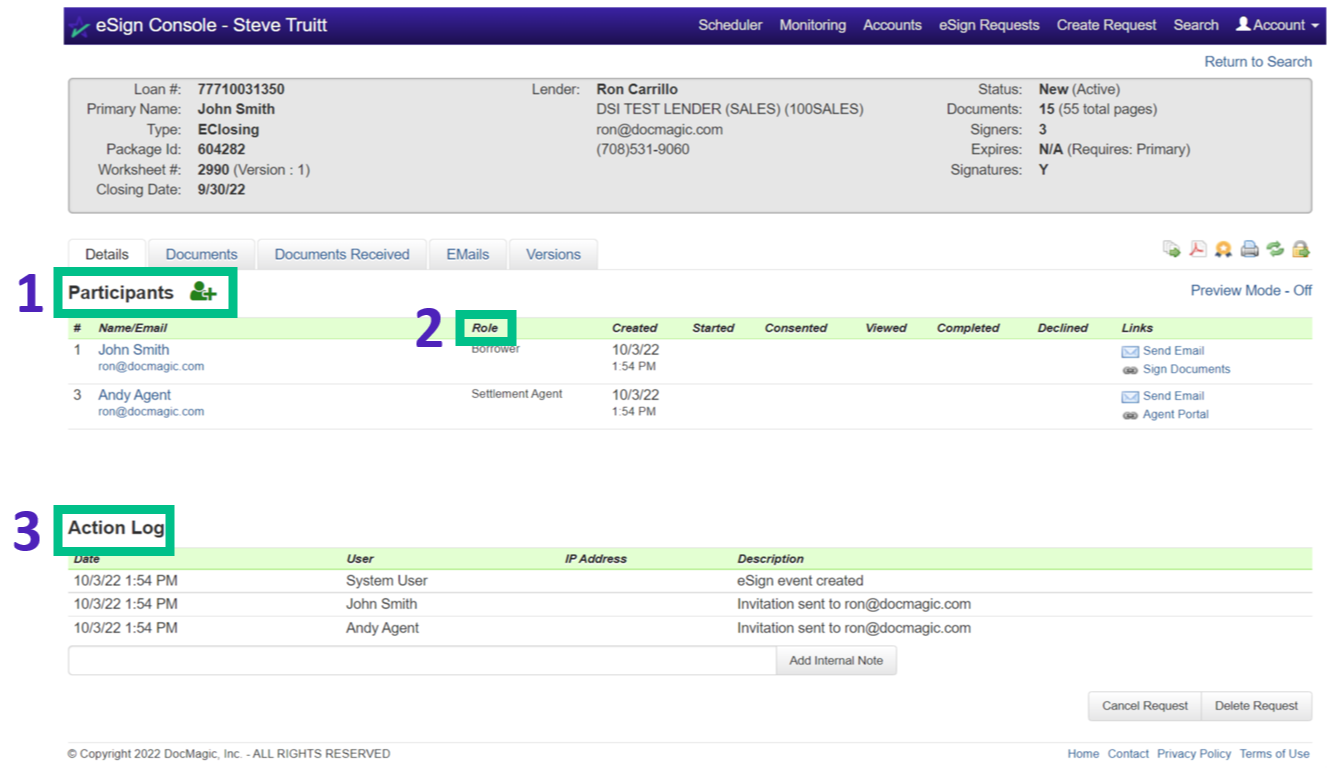Open the Privacy Policy footer link

[x=1194, y=754]
